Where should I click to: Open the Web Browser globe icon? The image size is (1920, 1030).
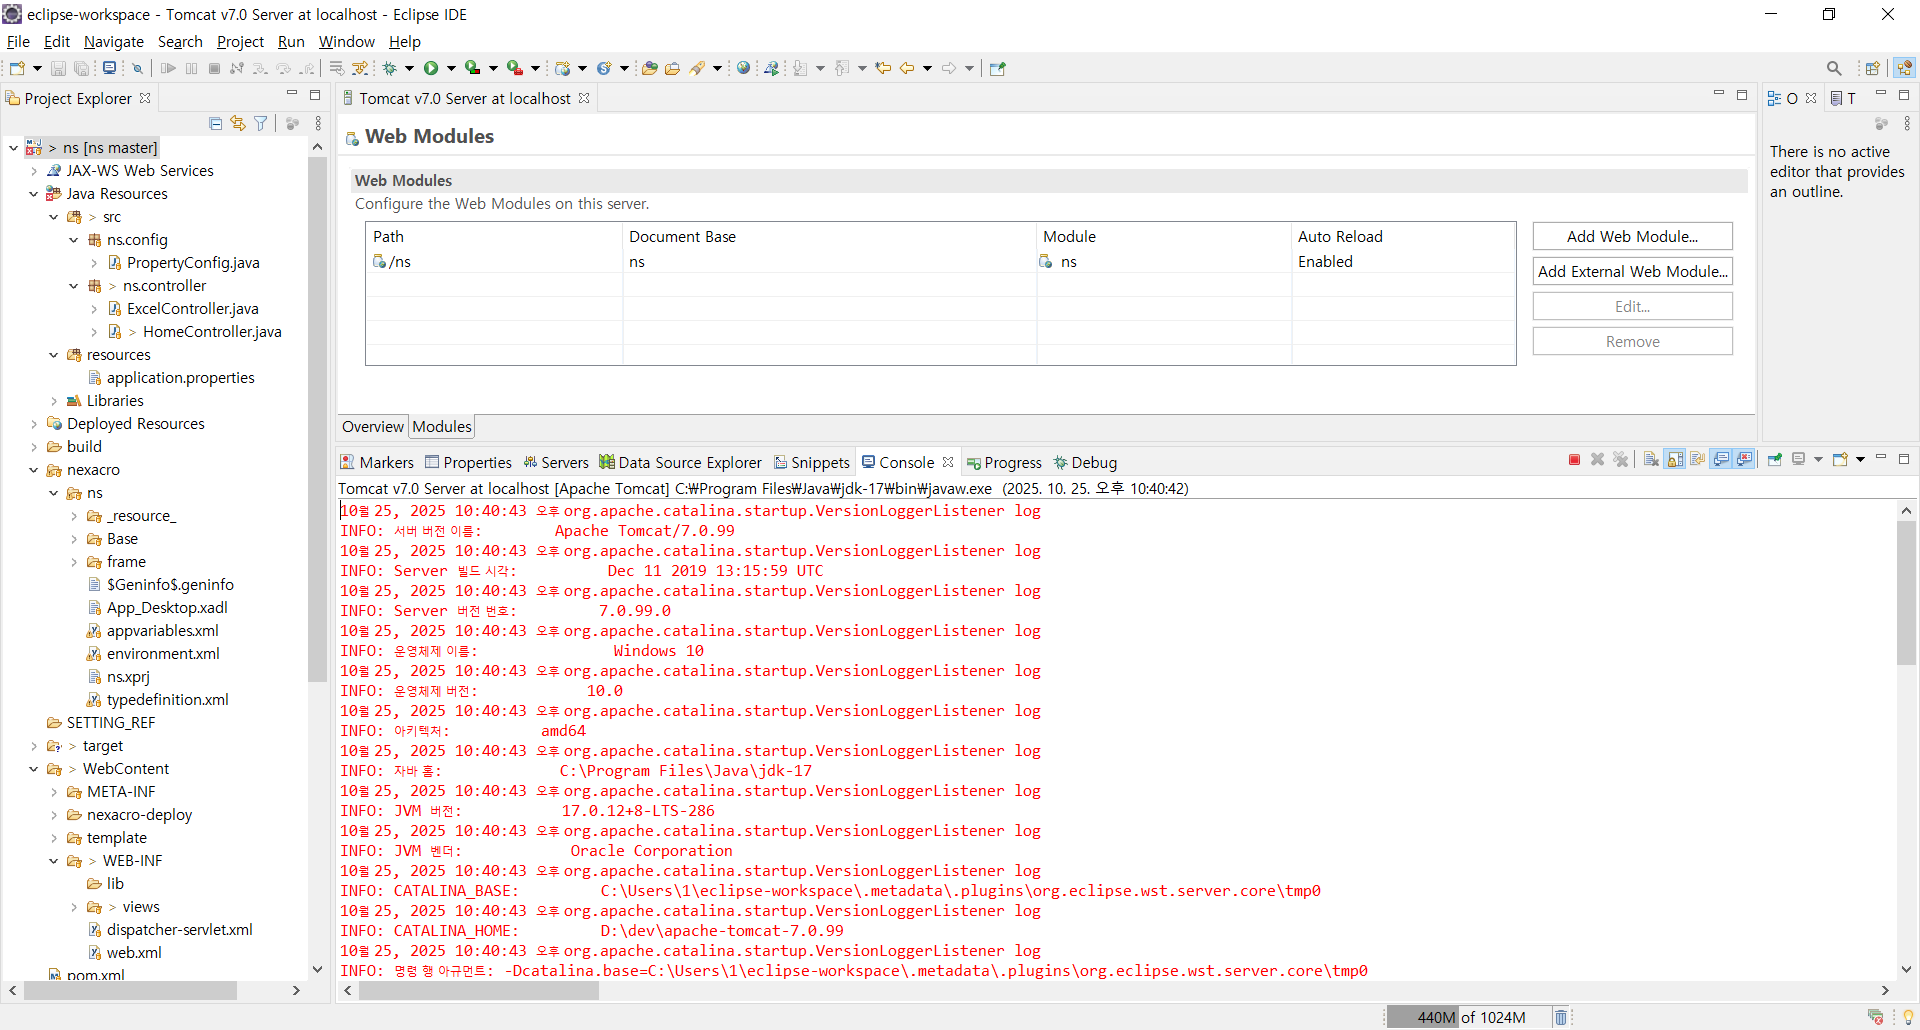[x=743, y=68]
